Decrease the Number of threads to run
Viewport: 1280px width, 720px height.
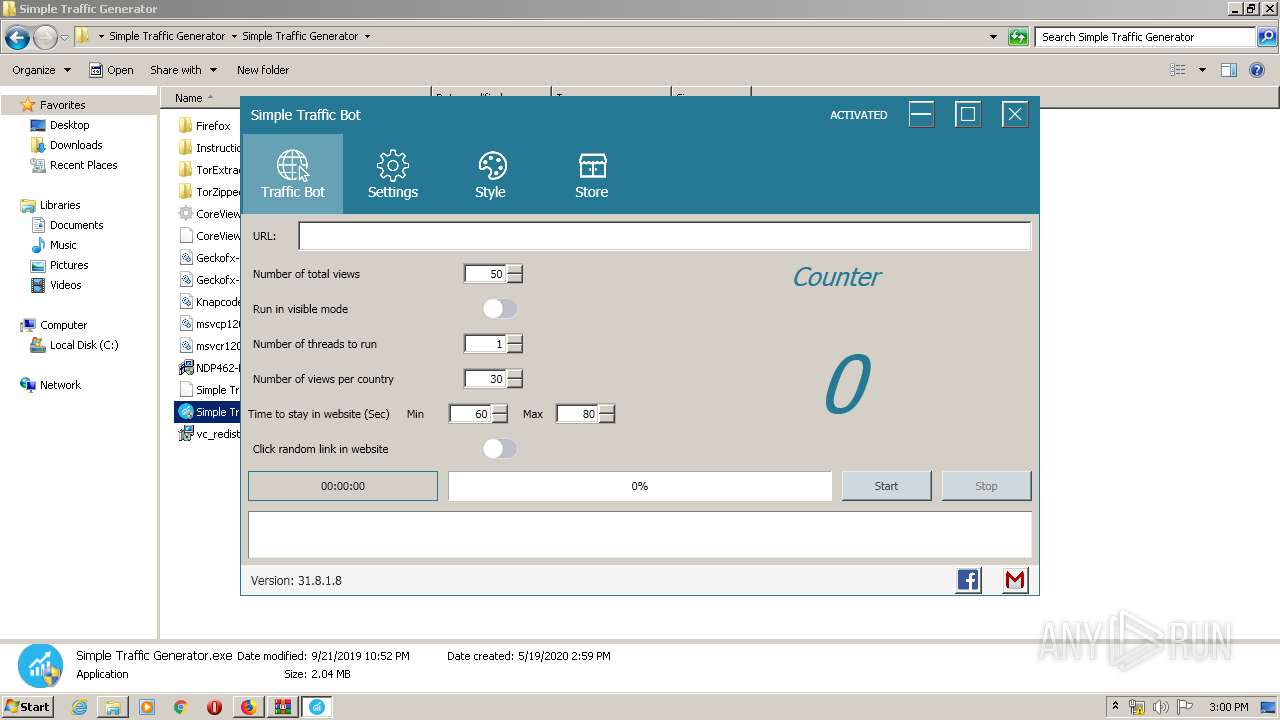pyautogui.click(x=515, y=348)
